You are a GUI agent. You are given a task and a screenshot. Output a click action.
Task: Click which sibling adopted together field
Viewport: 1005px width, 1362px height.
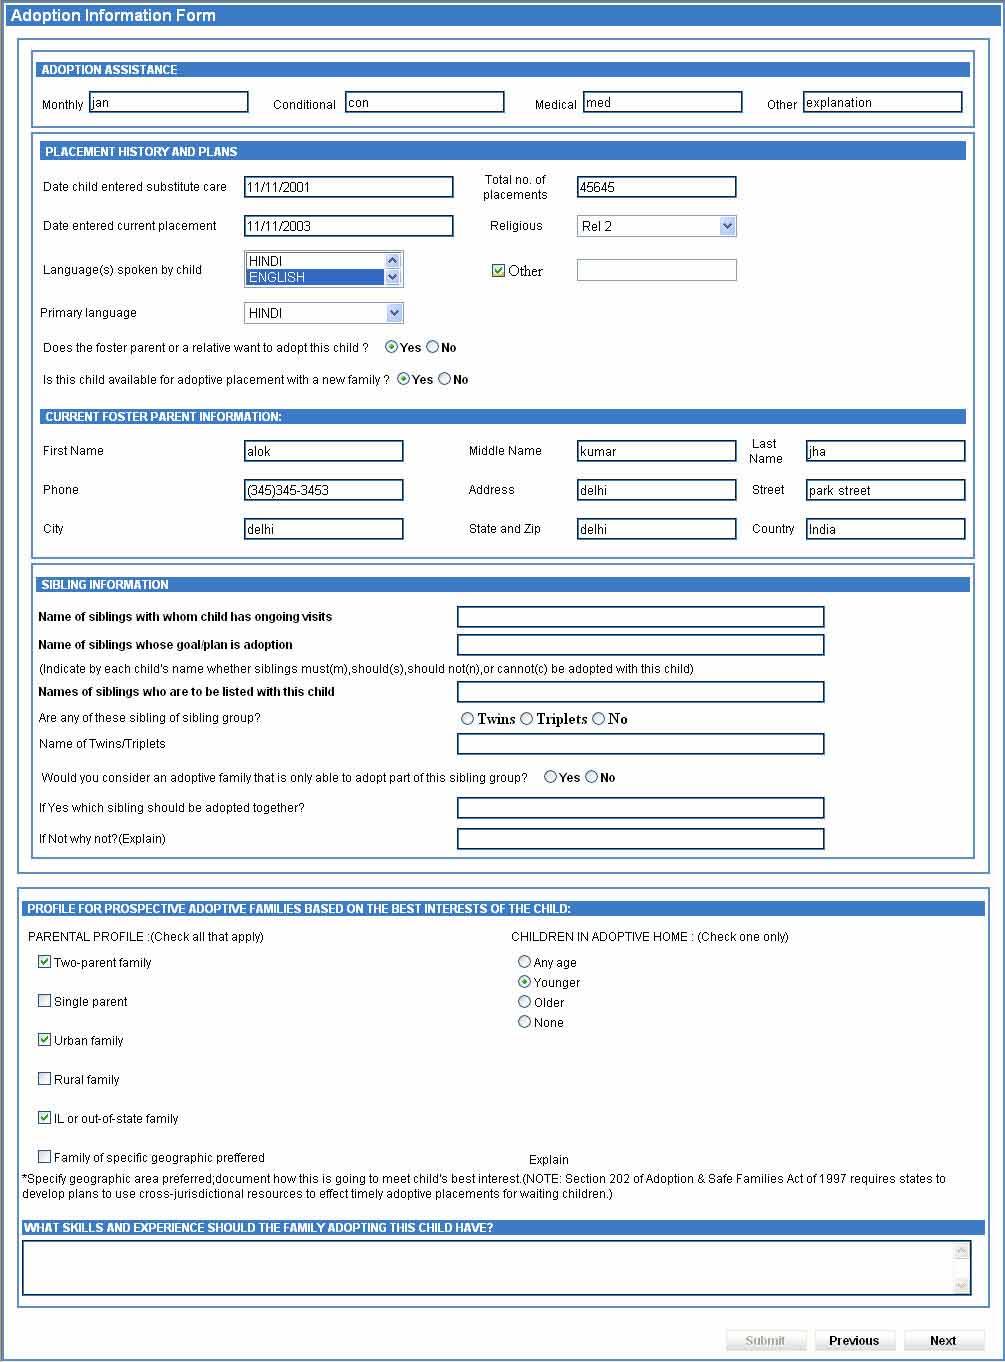tap(640, 808)
